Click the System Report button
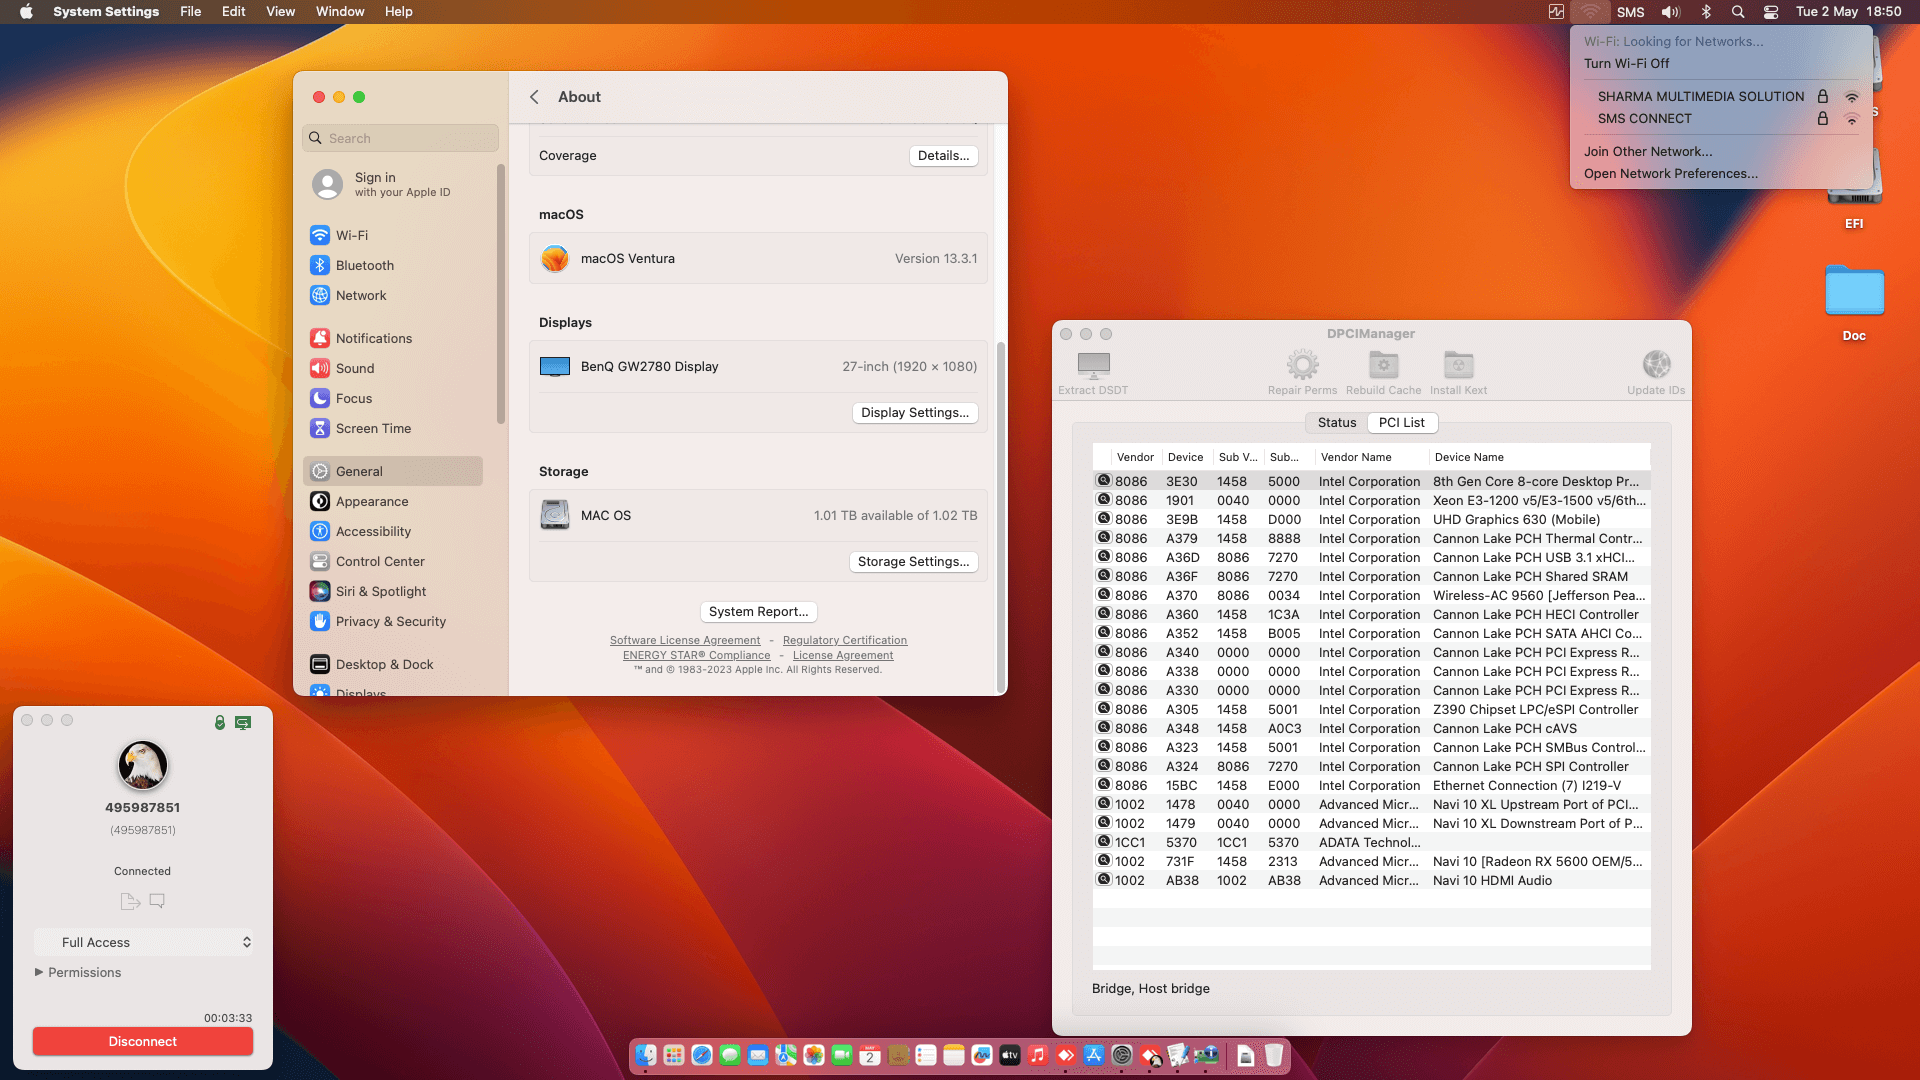Image resolution: width=1920 pixels, height=1080 pixels. pos(758,612)
